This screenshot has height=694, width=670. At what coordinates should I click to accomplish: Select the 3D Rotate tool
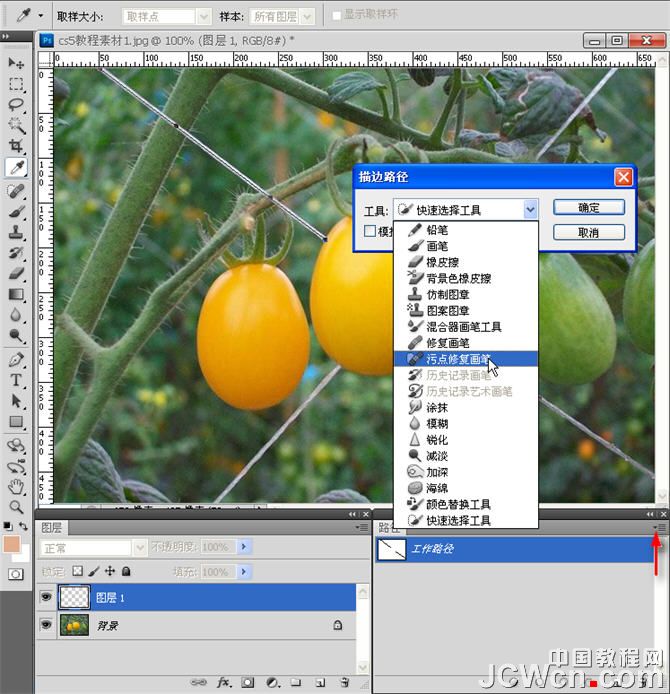pos(16,445)
